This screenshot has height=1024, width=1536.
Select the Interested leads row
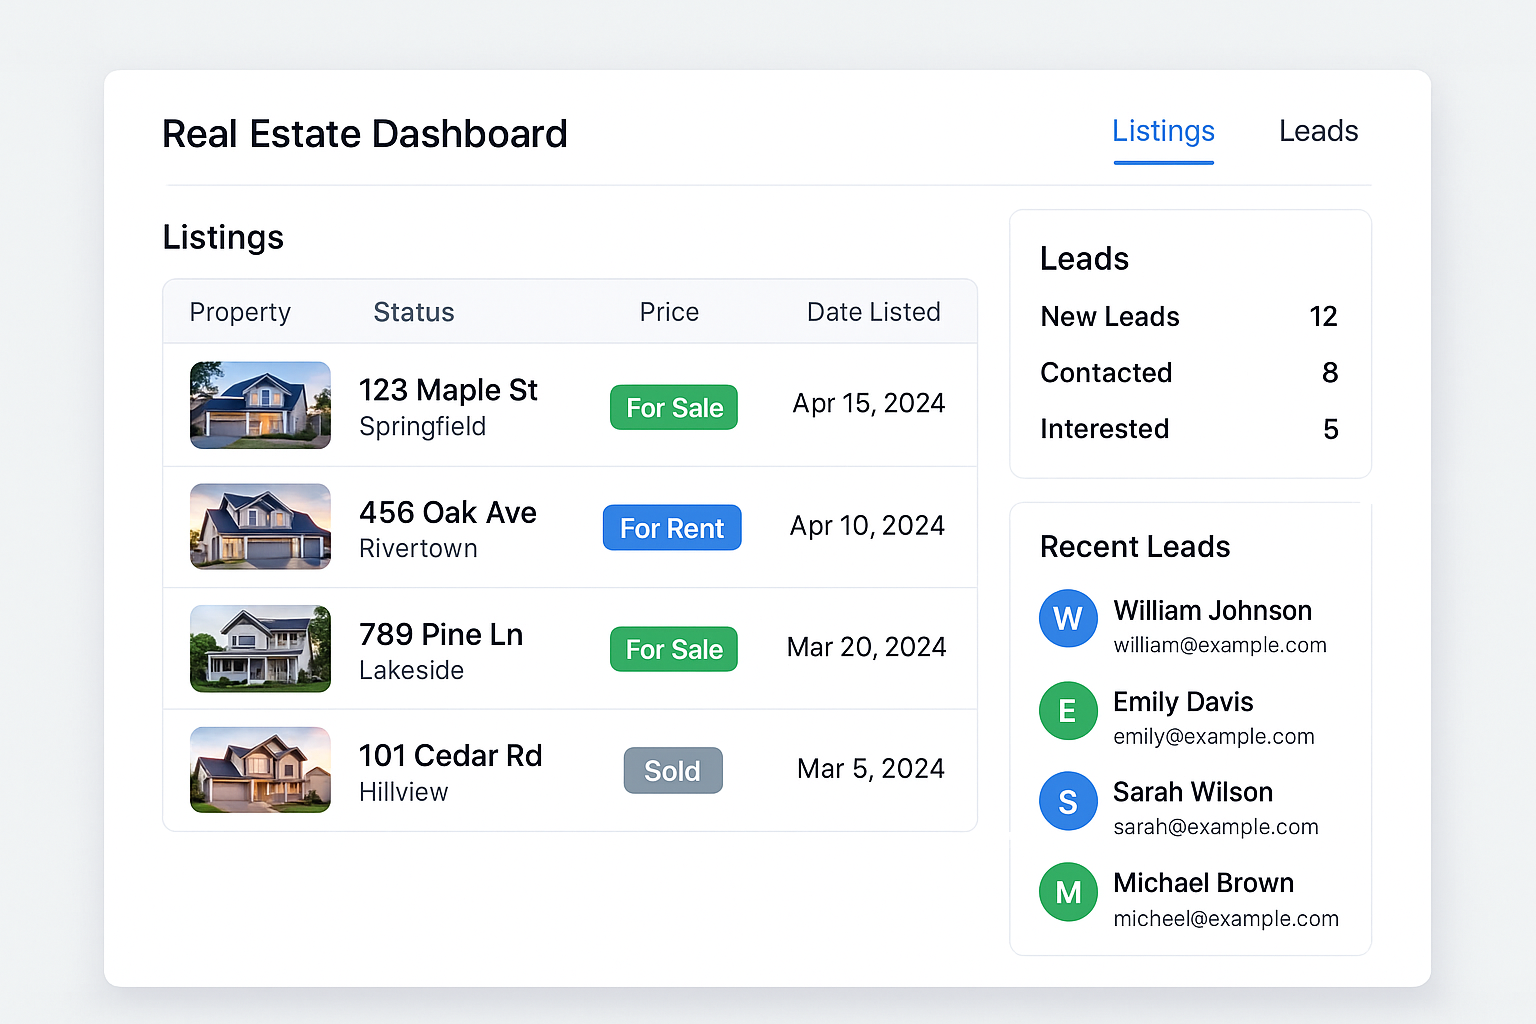tap(1188, 428)
